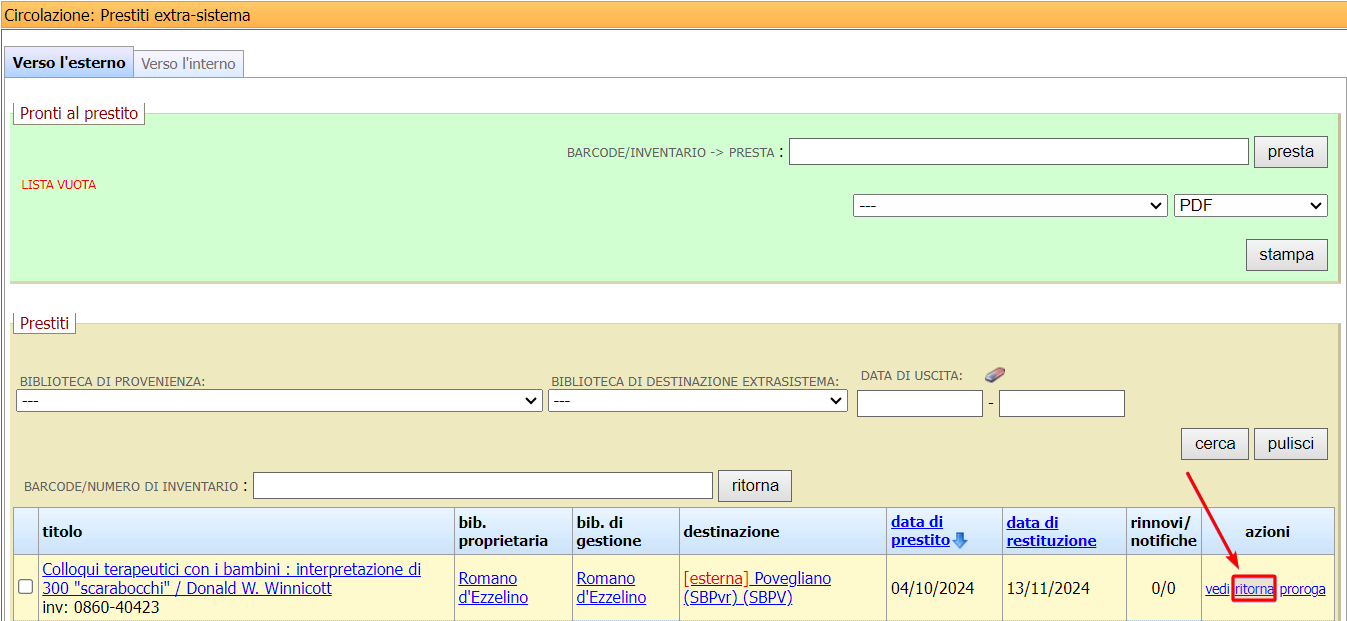1347x621 pixels.
Task: Focus the Barcode/Inventario presta input field
Action: (x=1018, y=152)
